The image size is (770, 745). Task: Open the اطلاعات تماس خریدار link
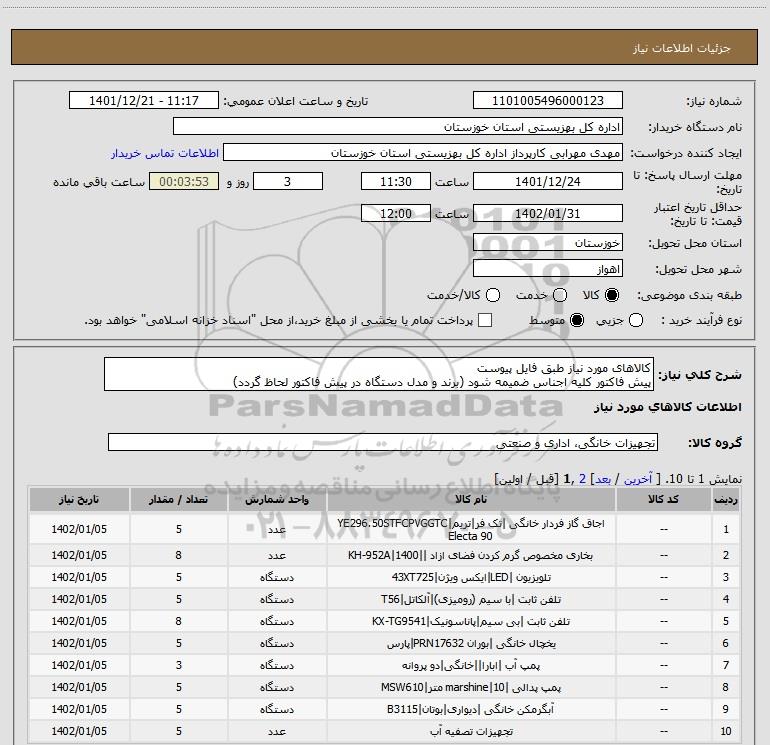(165, 153)
